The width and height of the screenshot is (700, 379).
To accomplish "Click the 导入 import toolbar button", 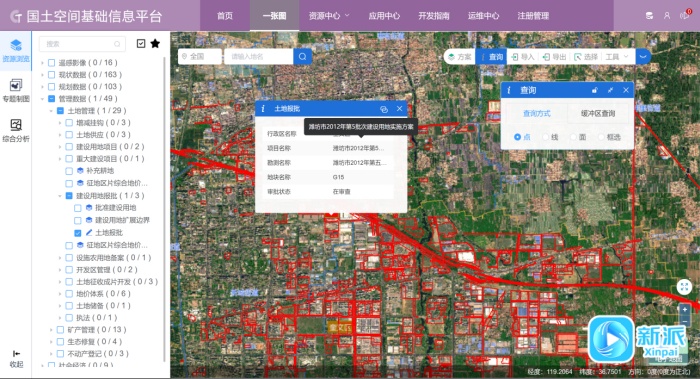I will [523, 57].
